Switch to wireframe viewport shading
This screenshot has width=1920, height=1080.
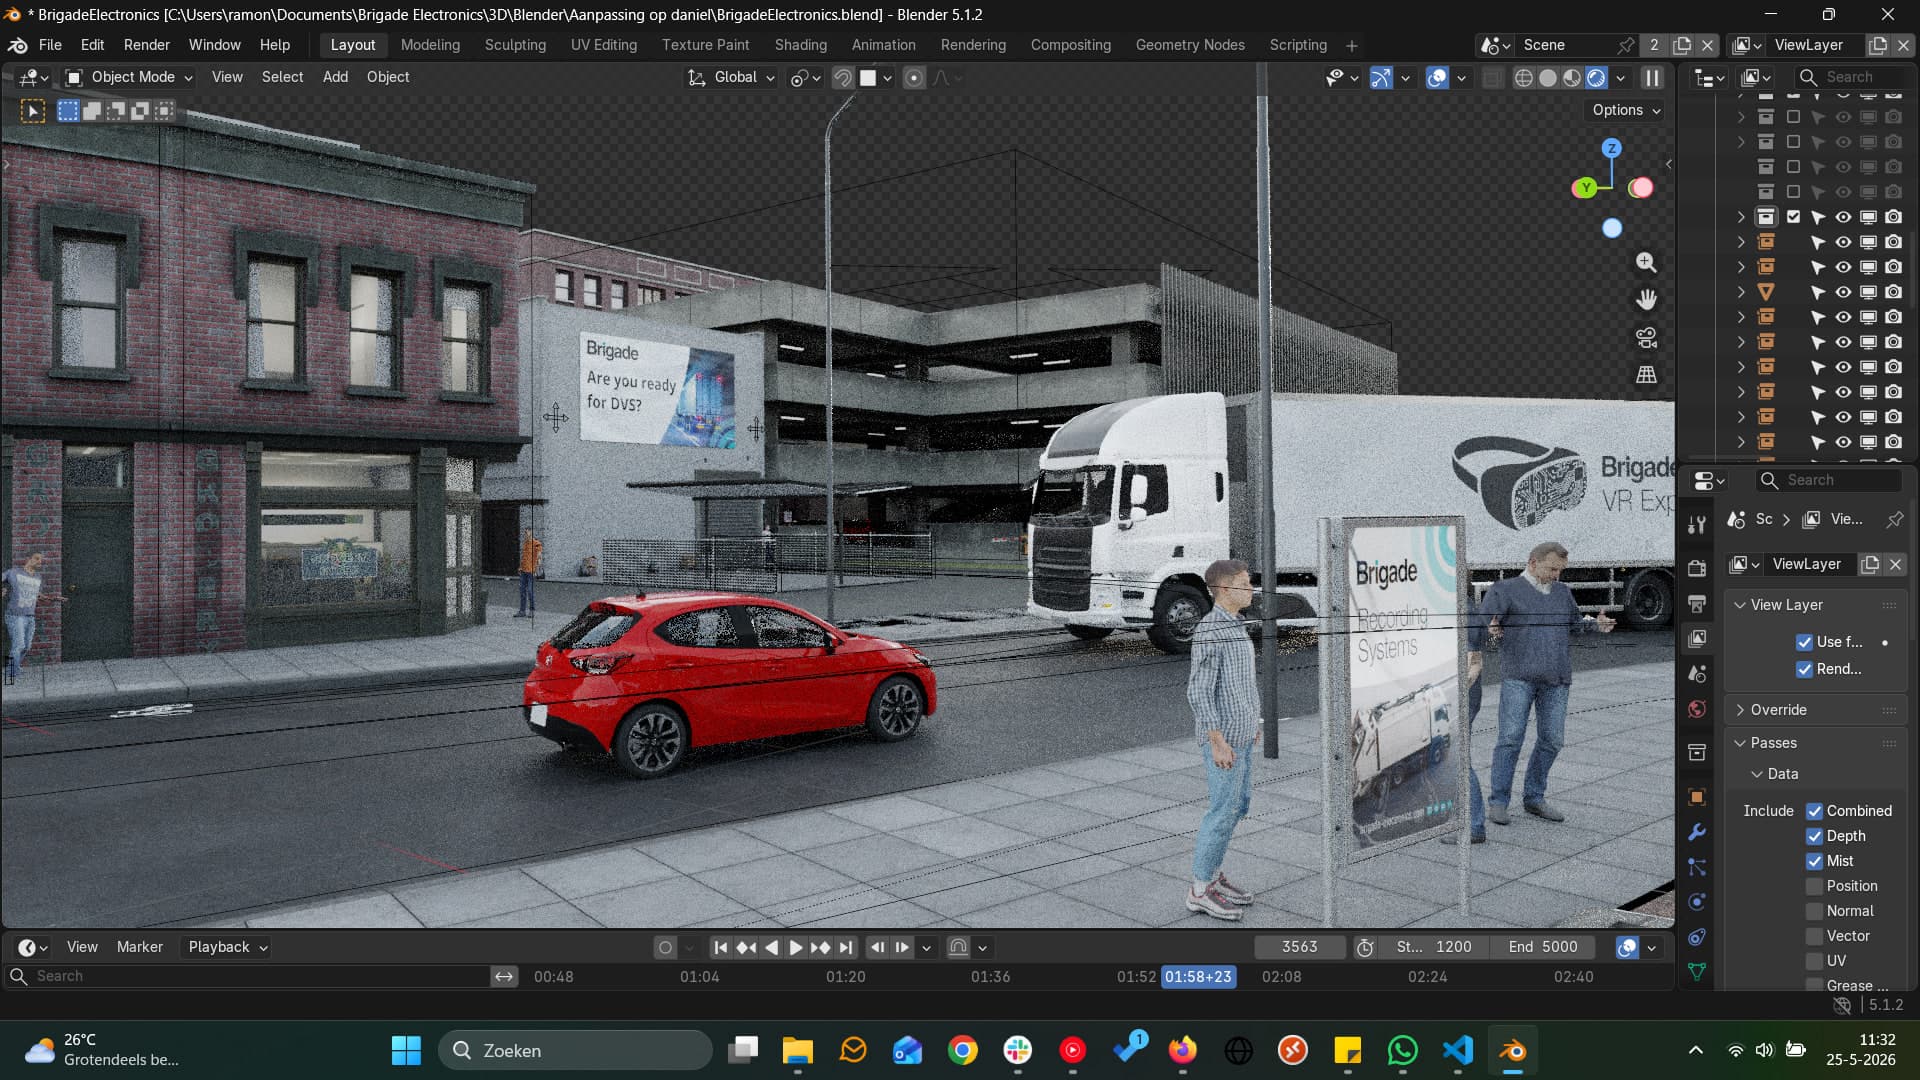(x=1523, y=77)
